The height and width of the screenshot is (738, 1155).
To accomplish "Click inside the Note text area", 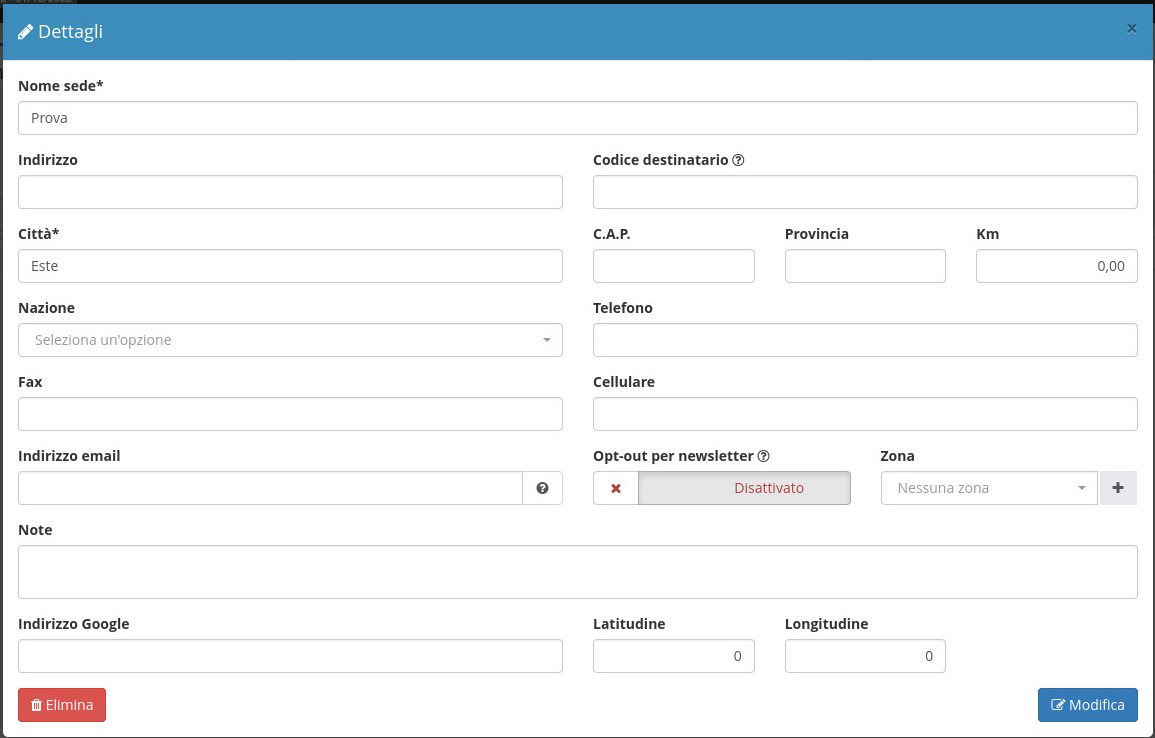I will 577,572.
